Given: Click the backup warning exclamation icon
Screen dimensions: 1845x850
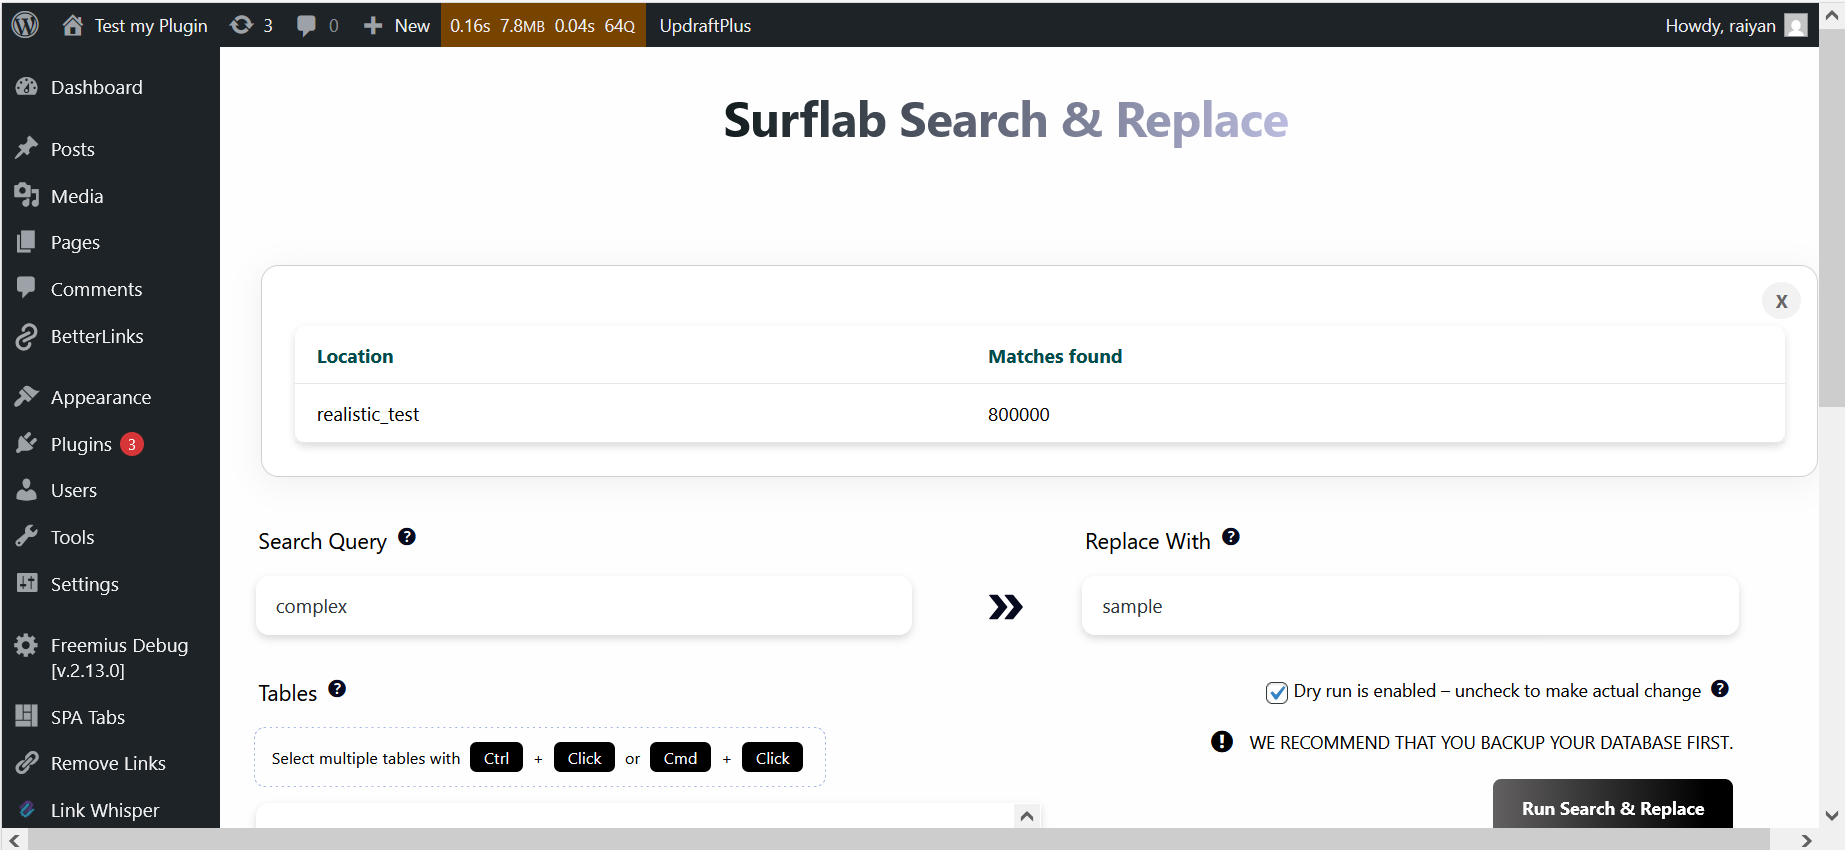Looking at the screenshot, I should (x=1222, y=741).
